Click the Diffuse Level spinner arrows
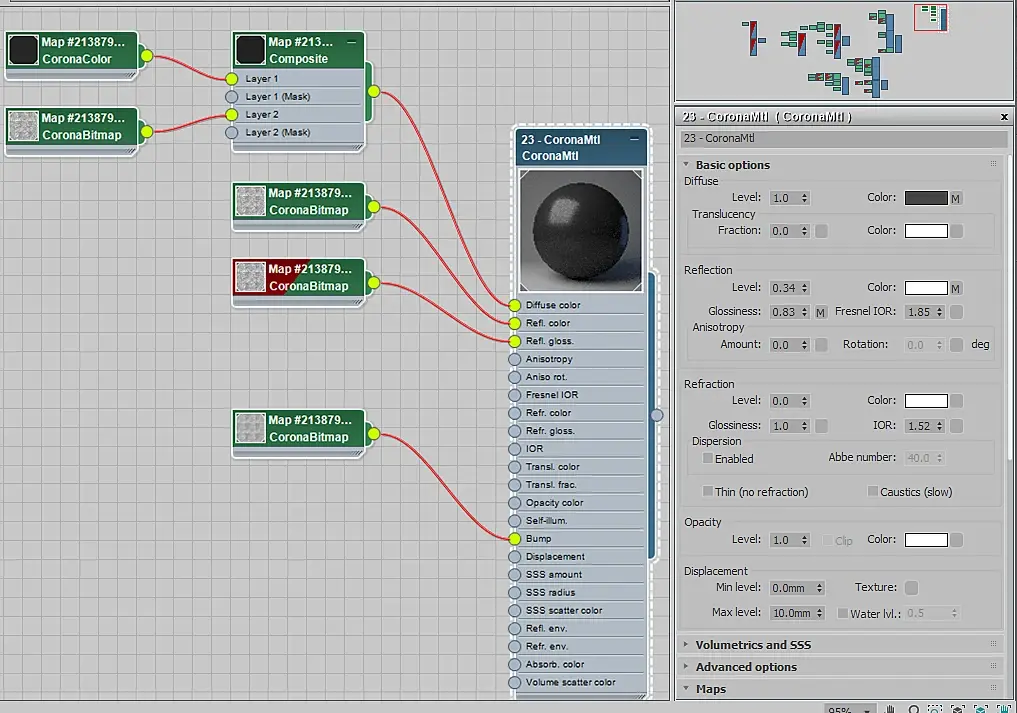 [804, 199]
